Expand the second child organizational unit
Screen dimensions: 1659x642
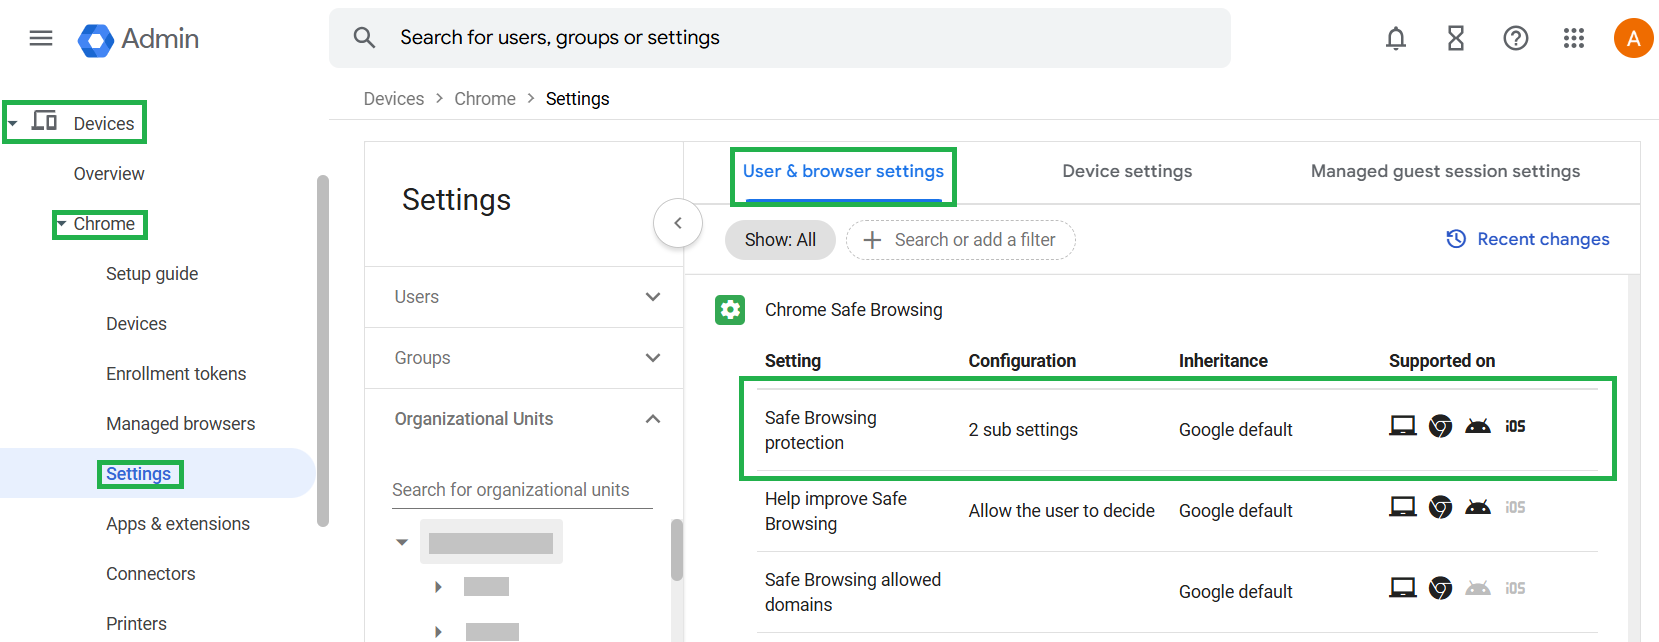click(x=438, y=632)
